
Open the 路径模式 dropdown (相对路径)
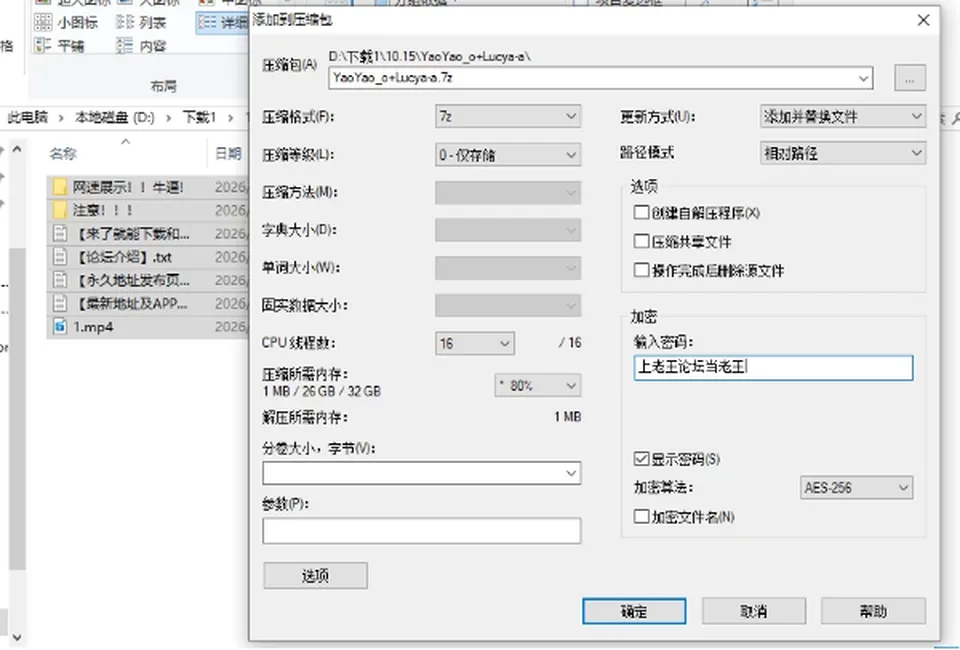(842, 153)
